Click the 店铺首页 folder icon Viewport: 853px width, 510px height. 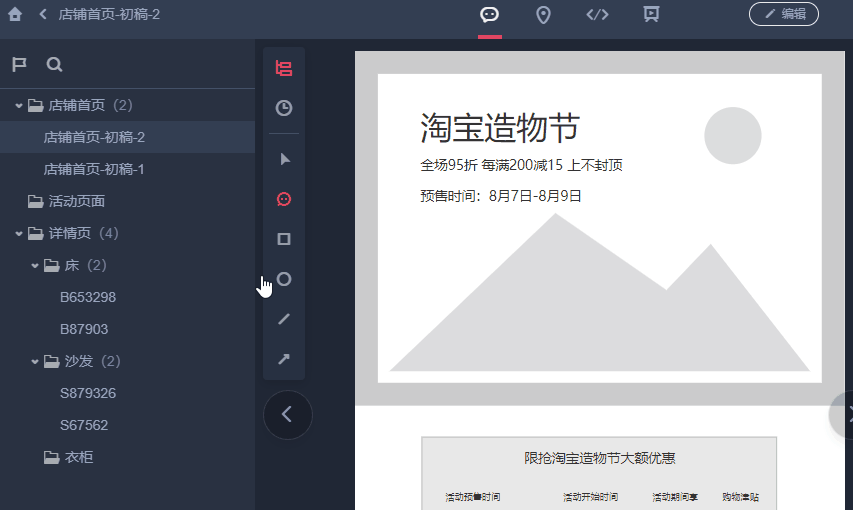pos(35,105)
